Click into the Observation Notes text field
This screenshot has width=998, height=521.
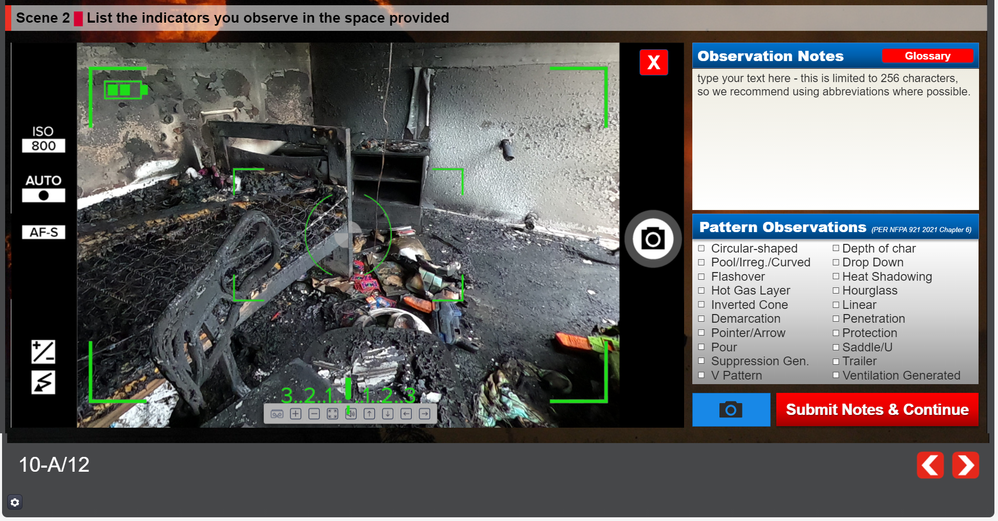coord(835,140)
